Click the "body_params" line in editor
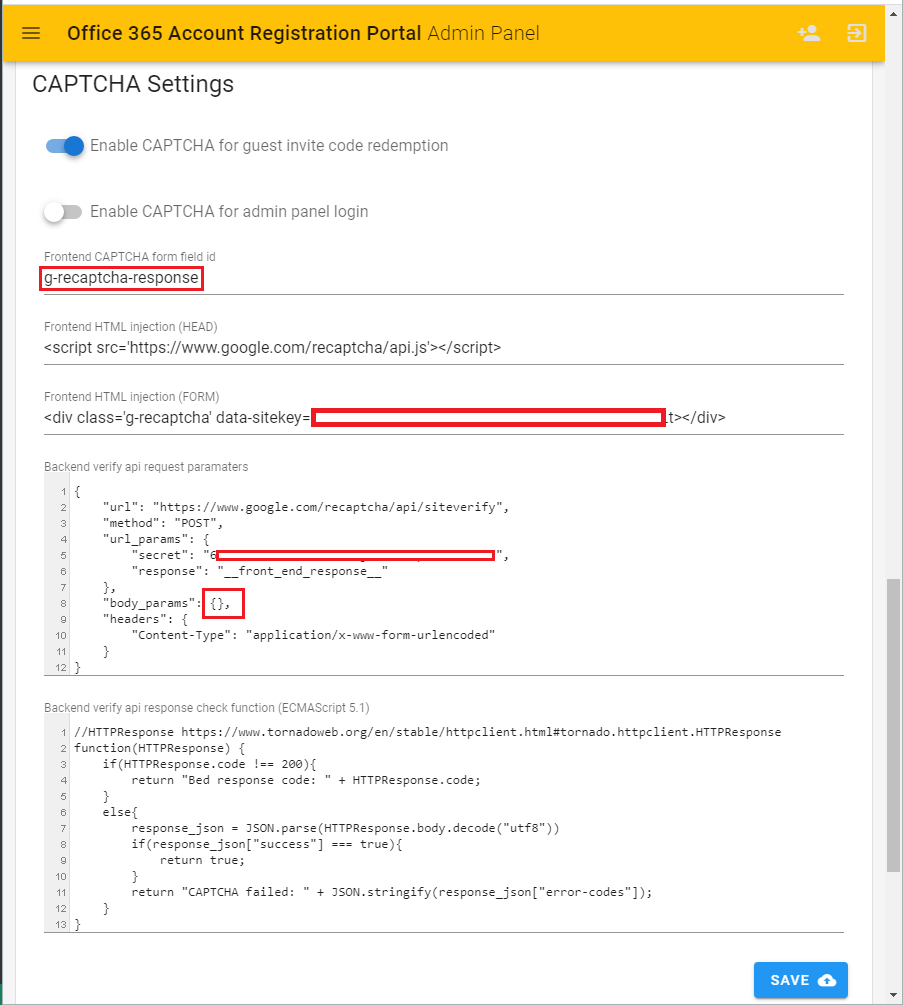 167,604
